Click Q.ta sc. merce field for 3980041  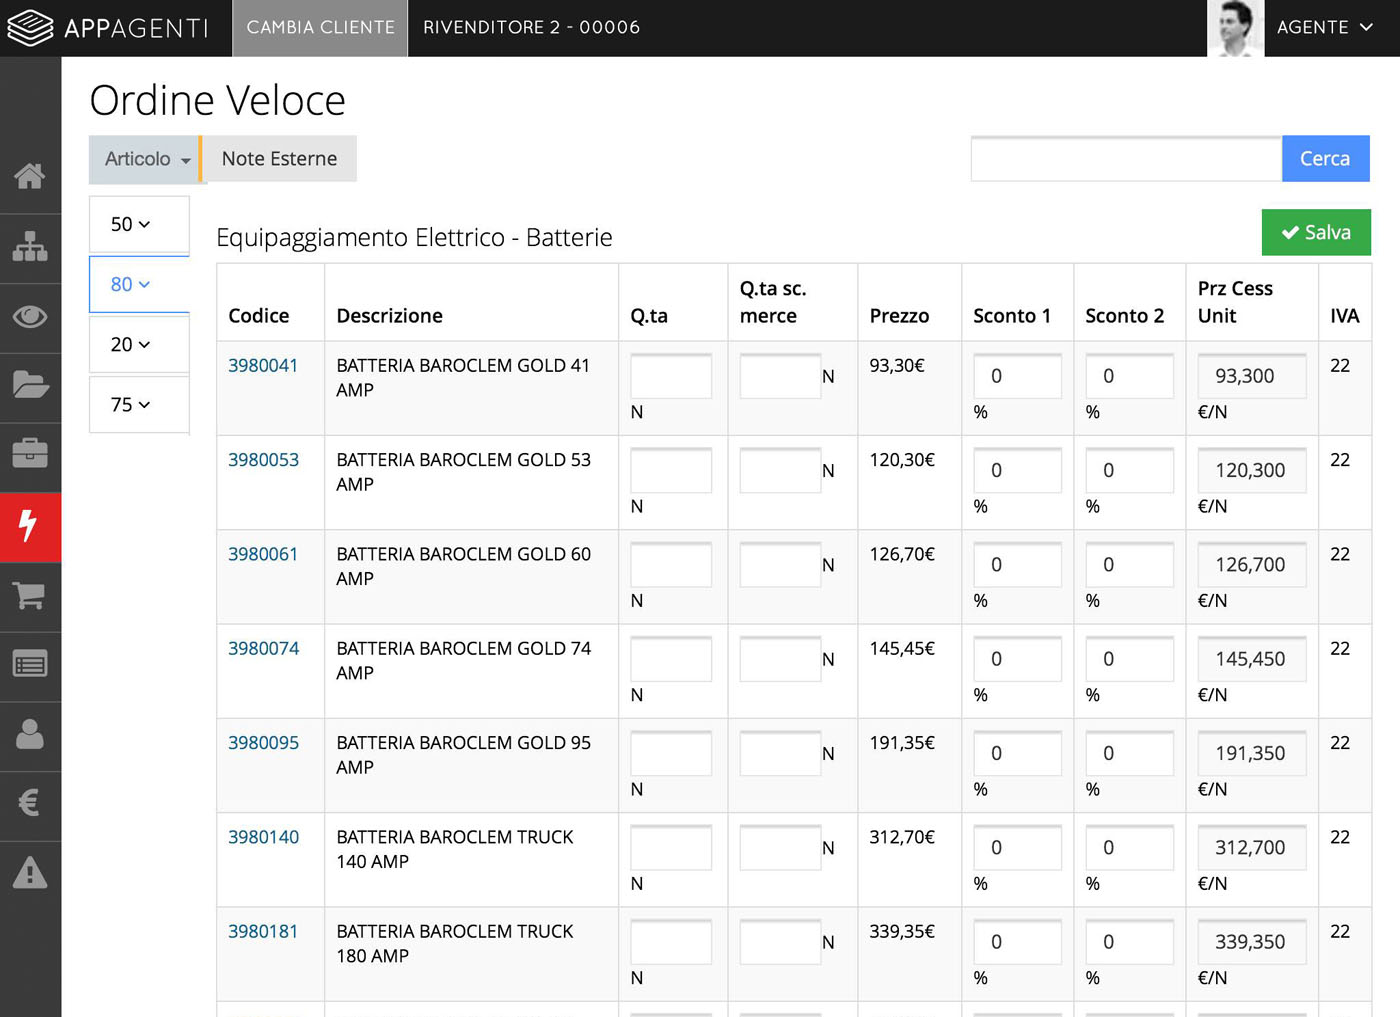click(x=780, y=376)
